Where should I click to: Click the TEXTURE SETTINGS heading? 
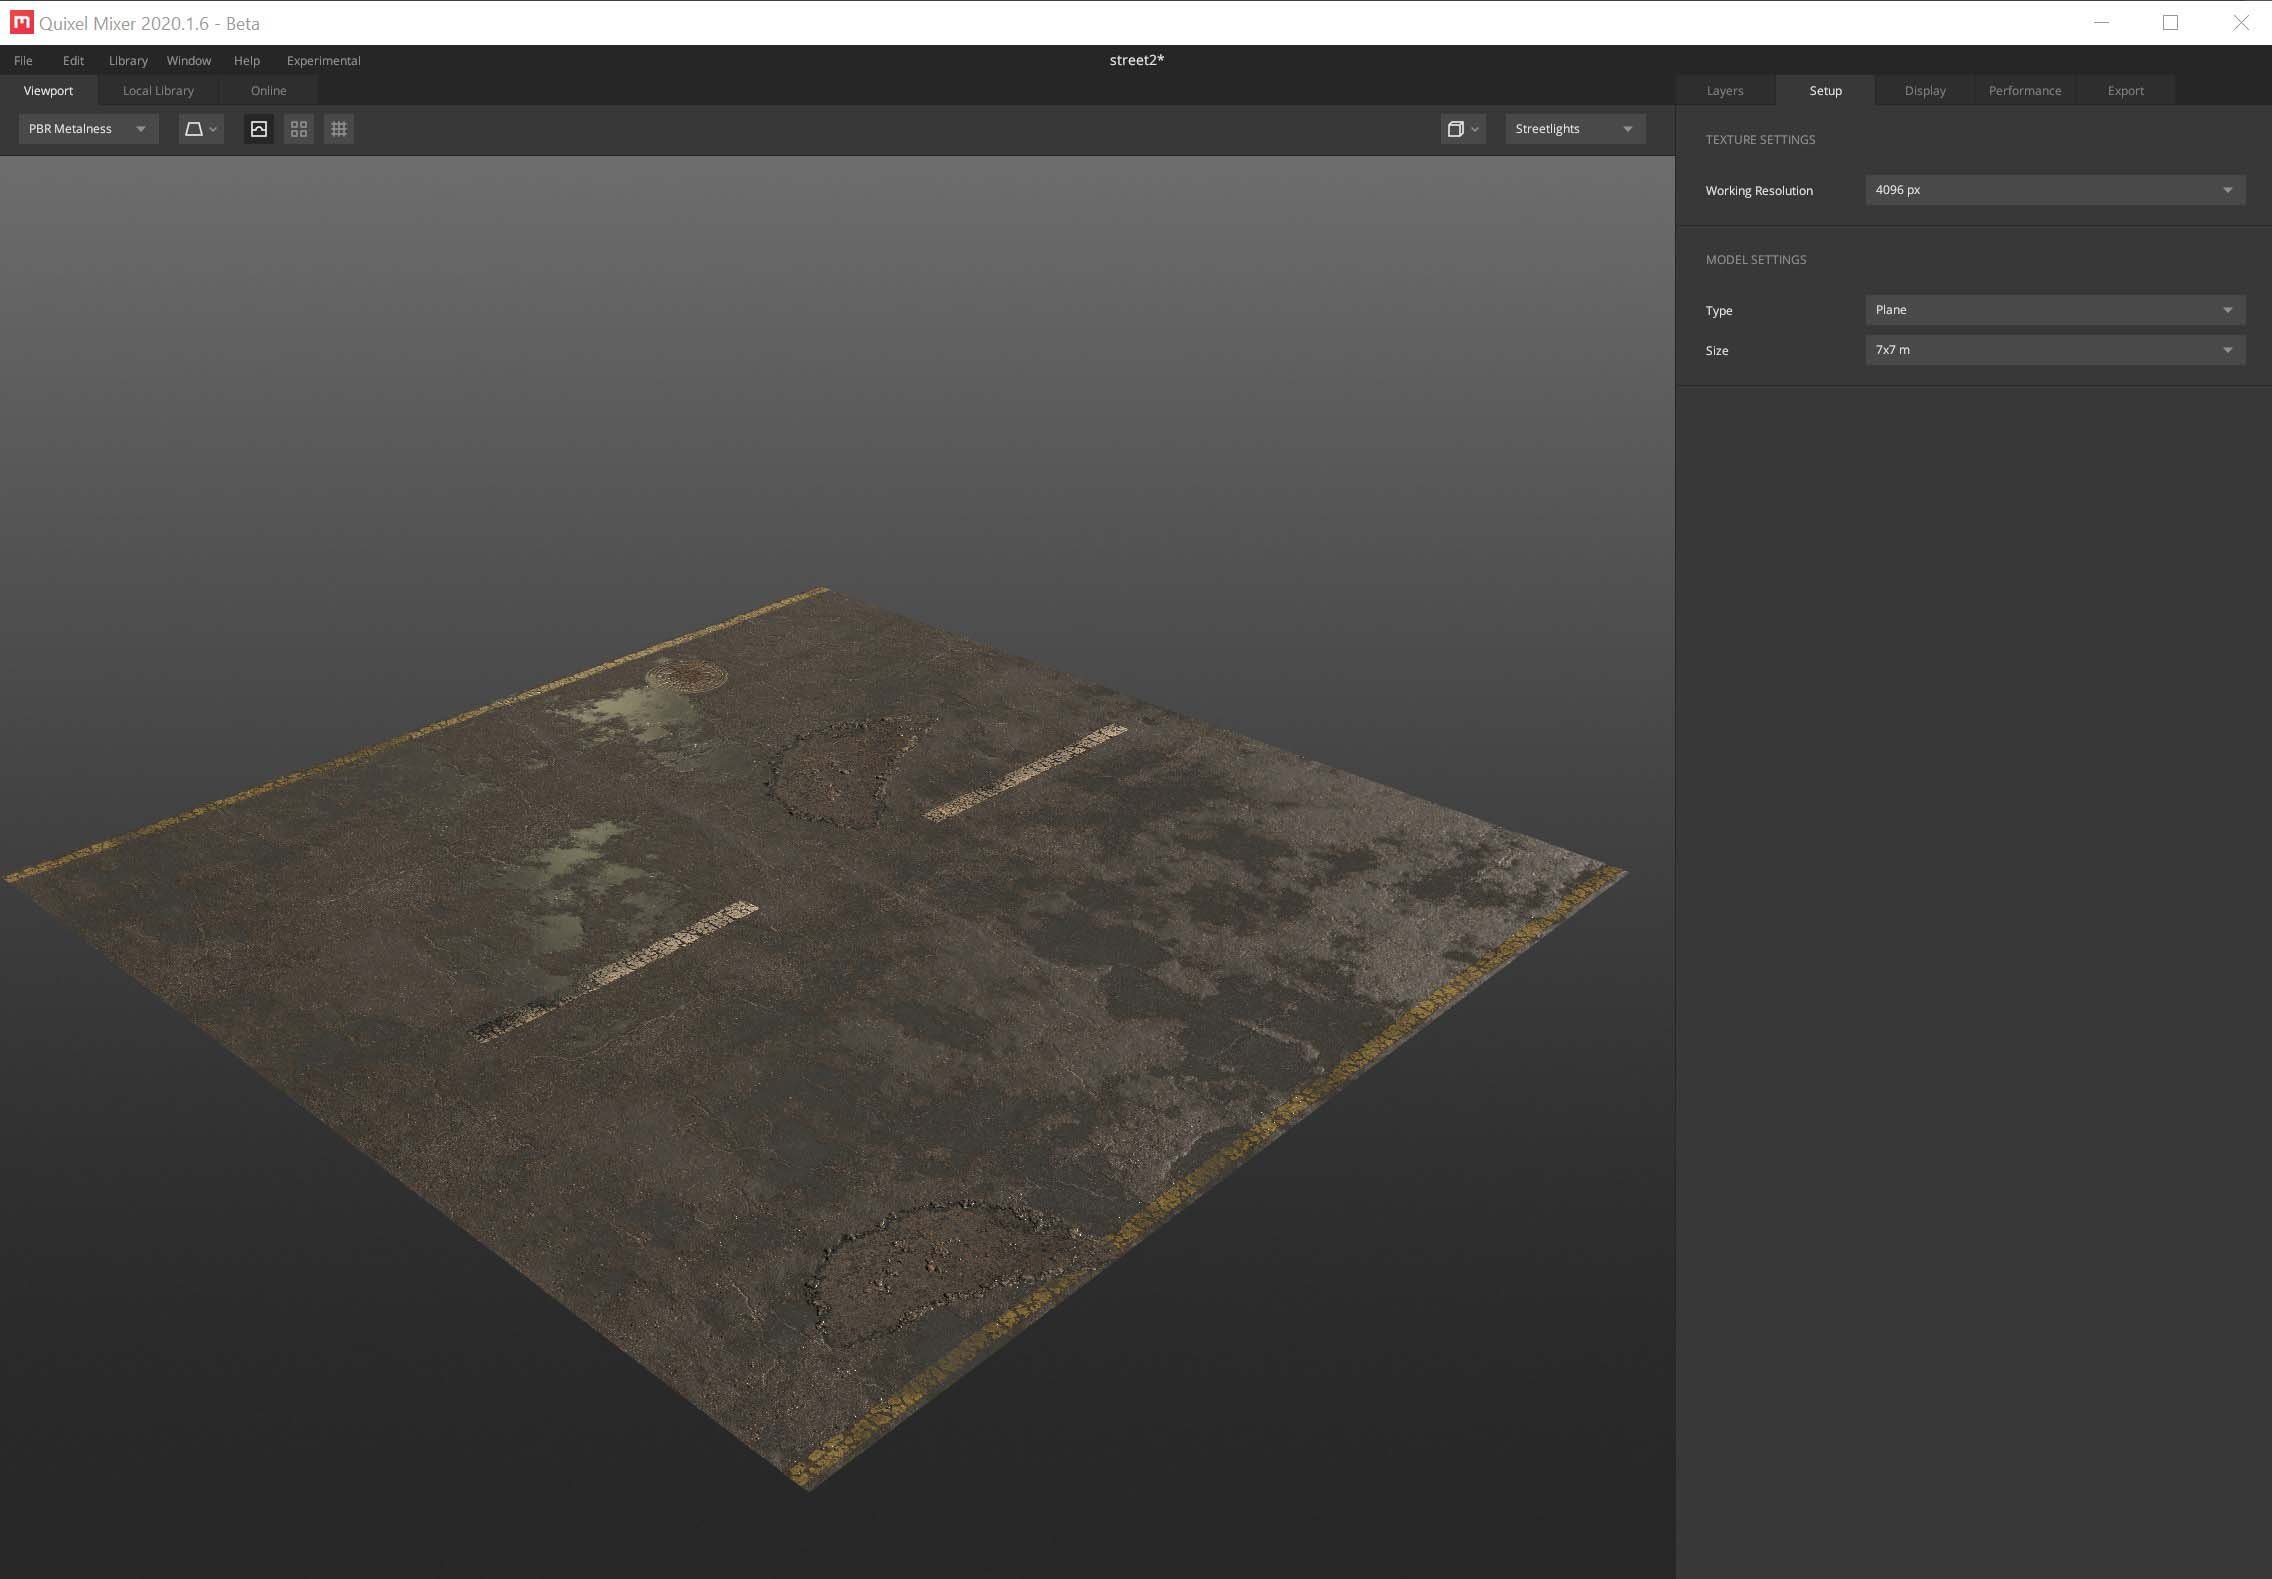[1760, 140]
